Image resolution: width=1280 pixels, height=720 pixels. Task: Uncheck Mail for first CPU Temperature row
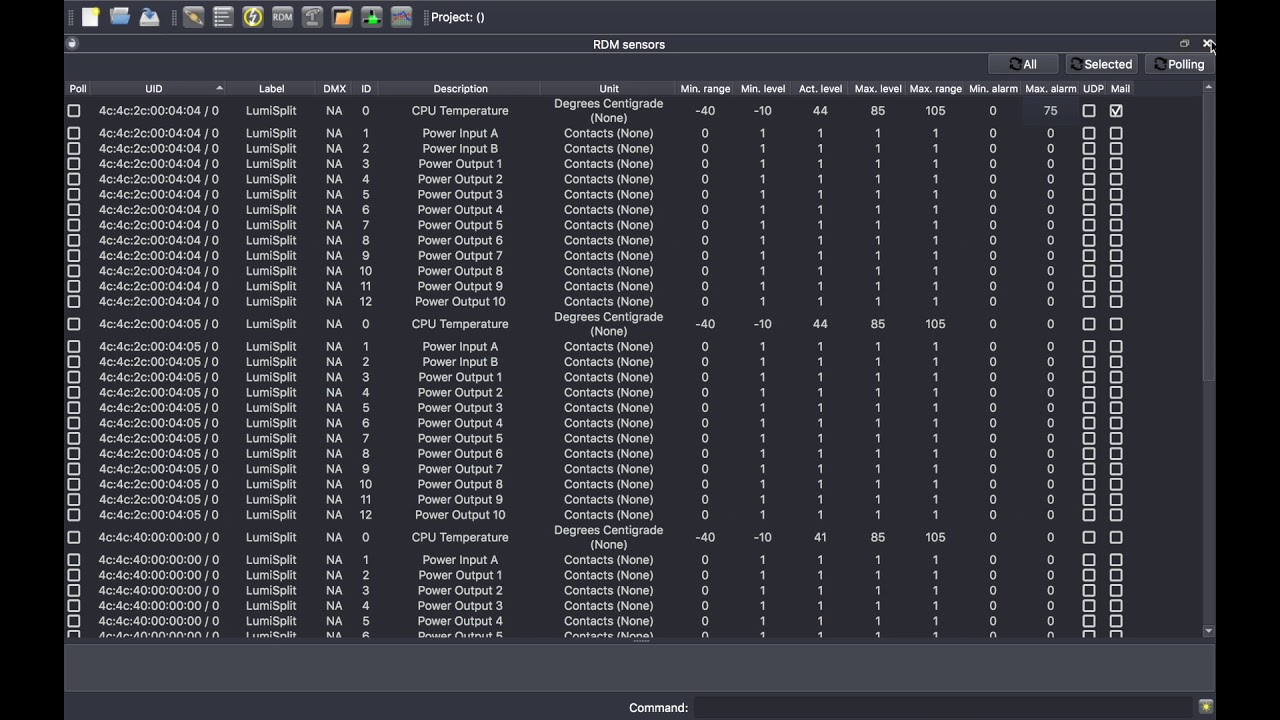(x=1116, y=111)
